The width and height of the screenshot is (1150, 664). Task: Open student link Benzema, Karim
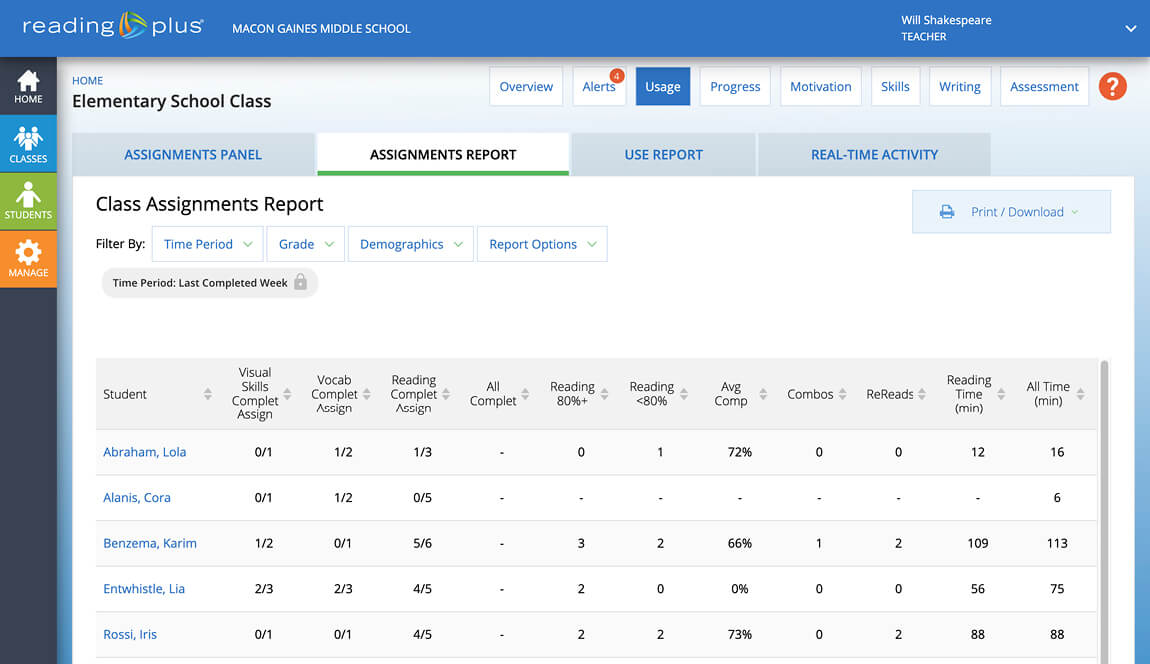coord(150,543)
